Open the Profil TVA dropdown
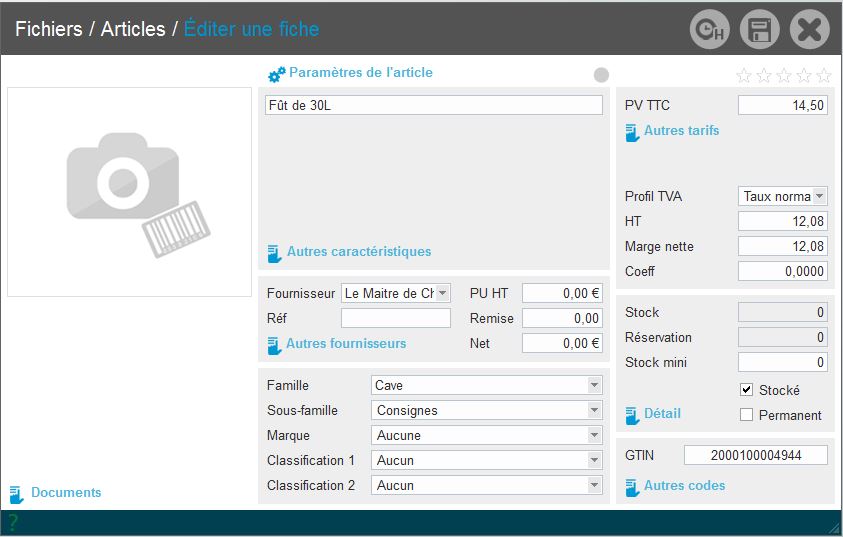This screenshot has width=843, height=537. point(819,196)
